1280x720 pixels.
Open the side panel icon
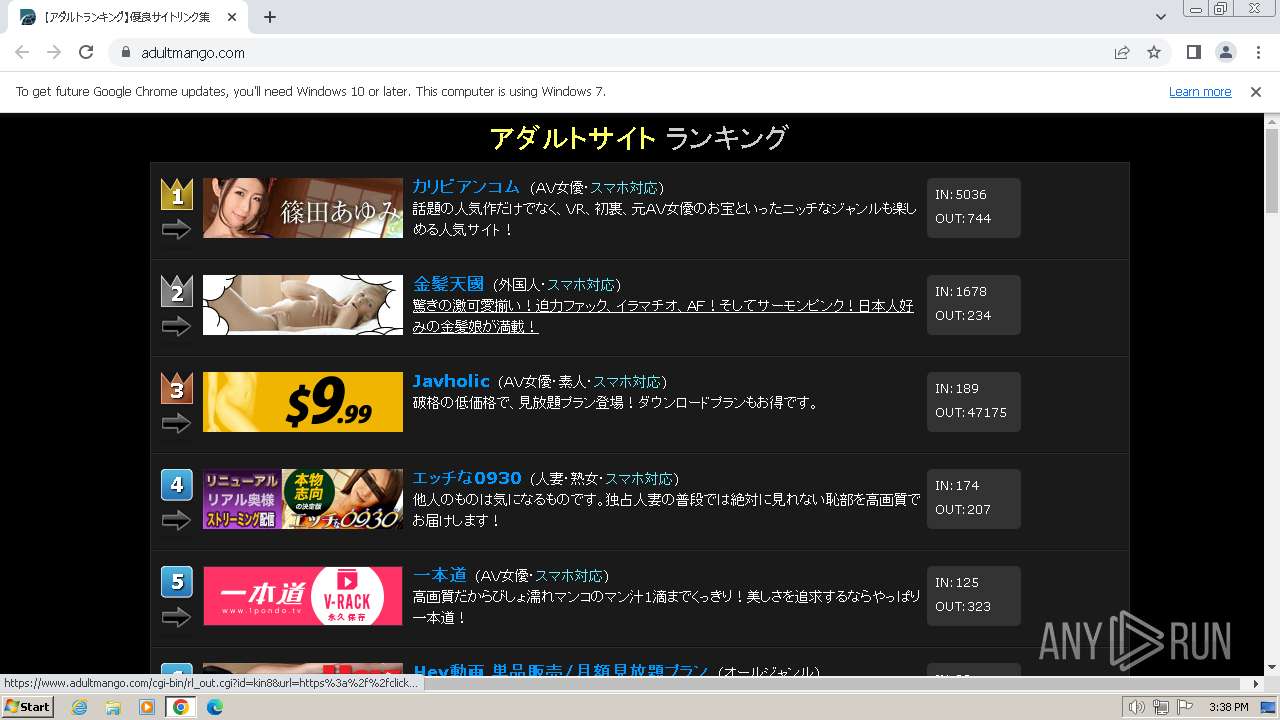pos(1194,52)
